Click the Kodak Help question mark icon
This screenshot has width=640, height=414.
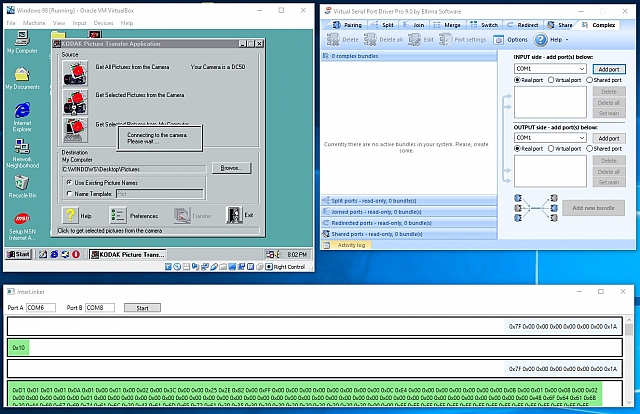70,215
